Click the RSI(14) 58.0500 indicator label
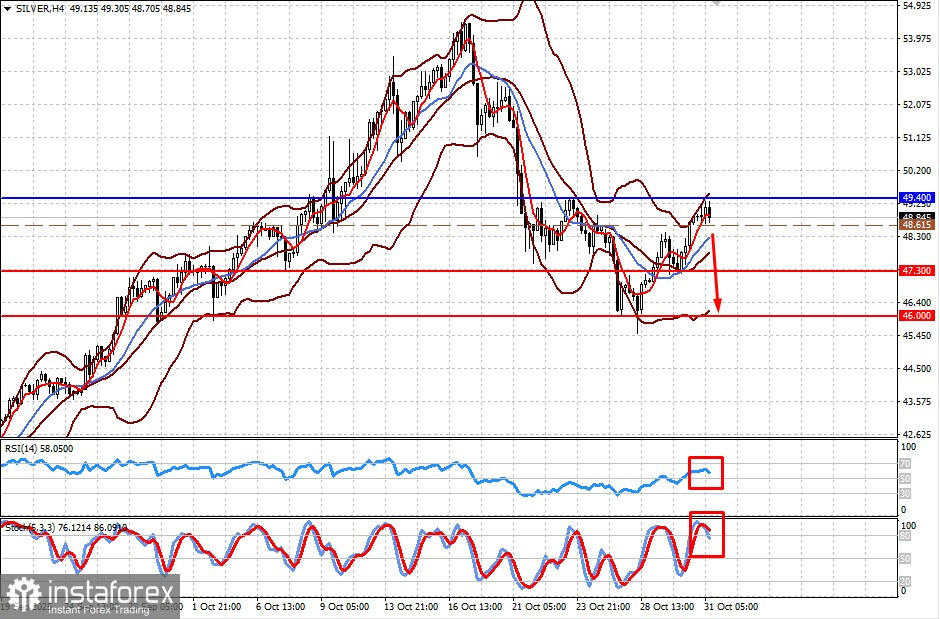This screenshot has width=940, height=619. [x=39, y=448]
